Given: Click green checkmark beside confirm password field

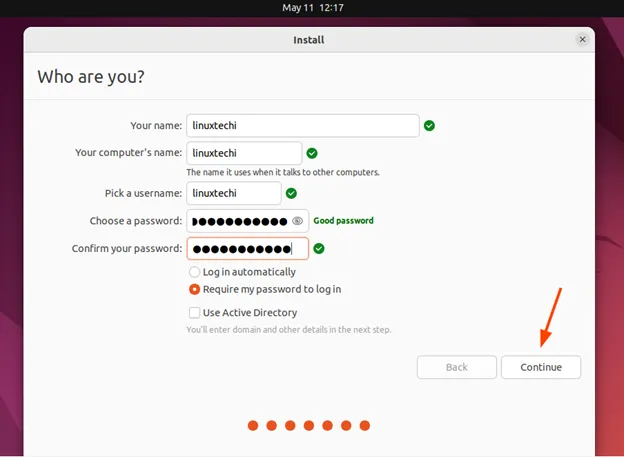Looking at the screenshot, I should 319,248.
